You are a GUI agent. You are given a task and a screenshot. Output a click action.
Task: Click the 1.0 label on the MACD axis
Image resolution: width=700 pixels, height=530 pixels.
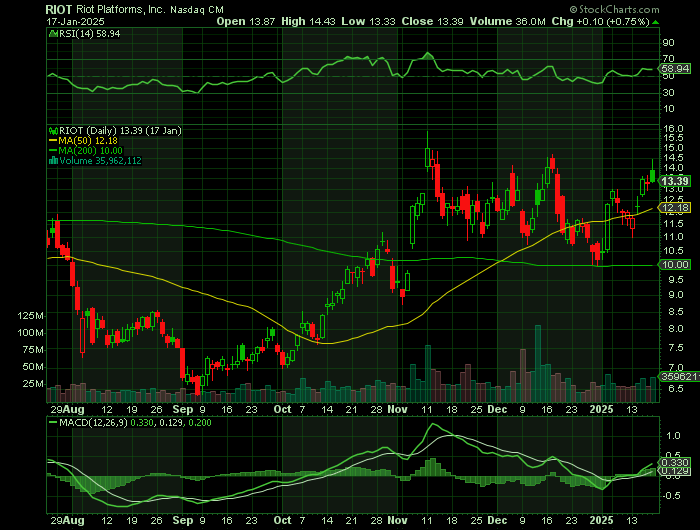point(674,436)
